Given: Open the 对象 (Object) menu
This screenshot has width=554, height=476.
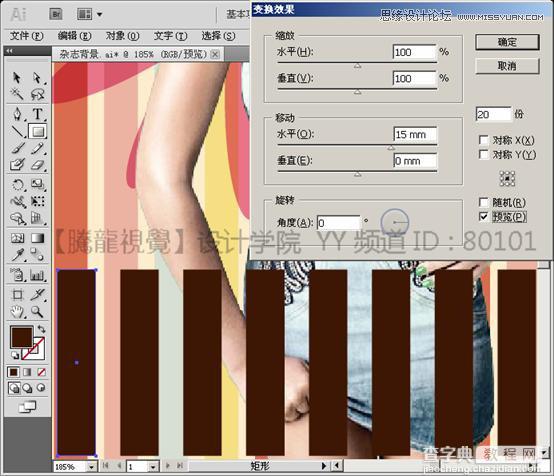Looking at the screenshot, I should pos(122,36).
